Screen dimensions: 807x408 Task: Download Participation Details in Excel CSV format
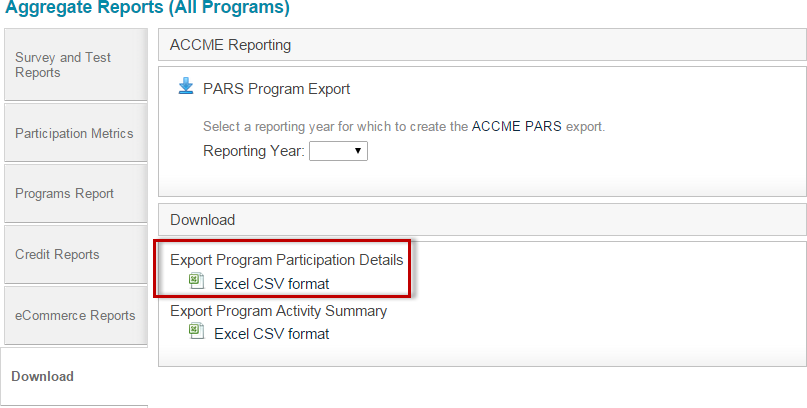pyautogui.click(x=272, y=284)
